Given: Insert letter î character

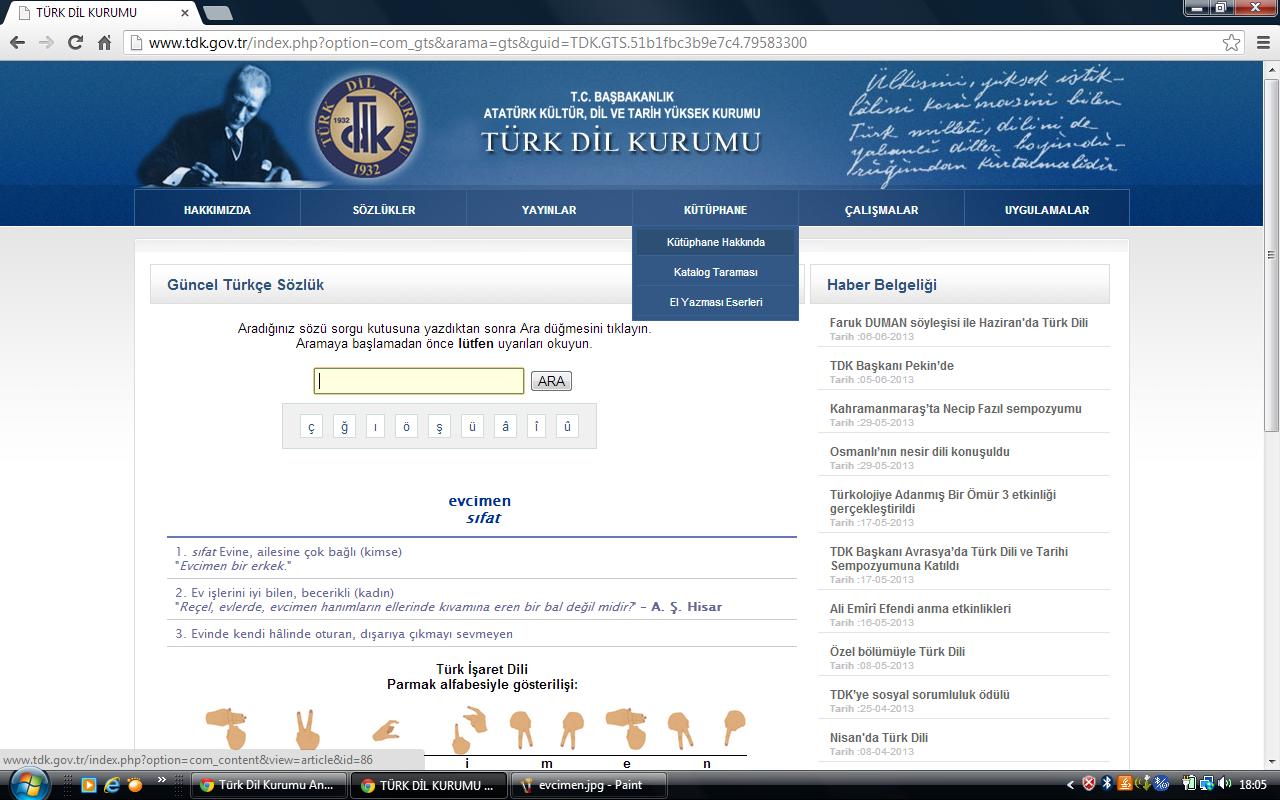Looking at the screenshot, I should (x=537, y=427).
